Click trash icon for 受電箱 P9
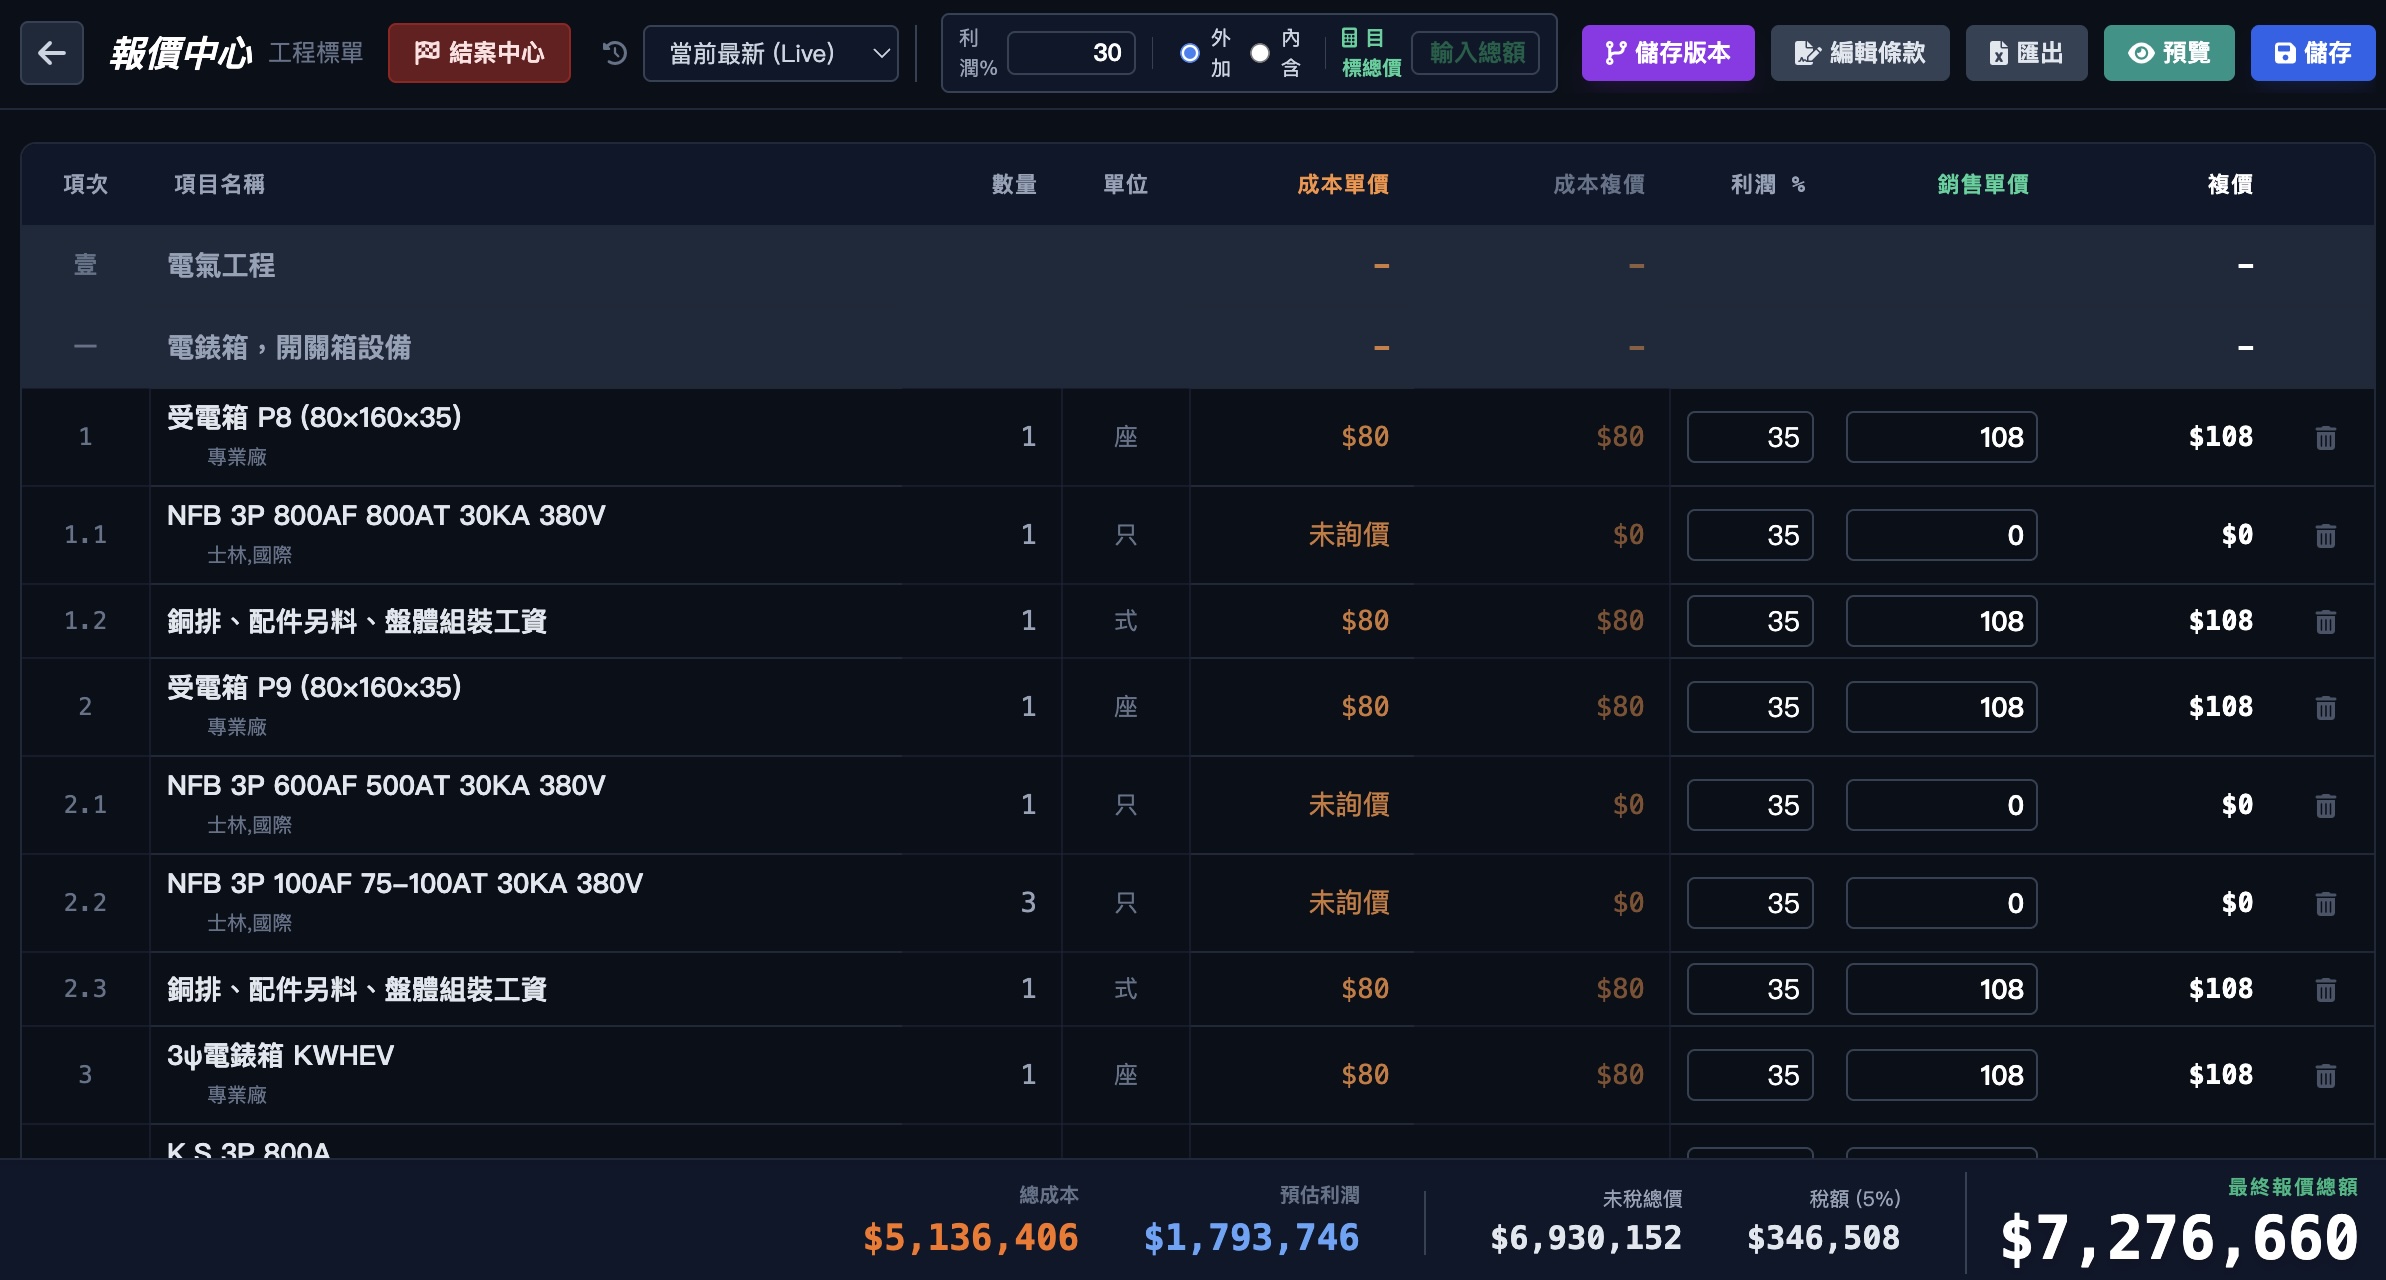This screenshot has width=2386, height=1280. (x=2325, y=708)
